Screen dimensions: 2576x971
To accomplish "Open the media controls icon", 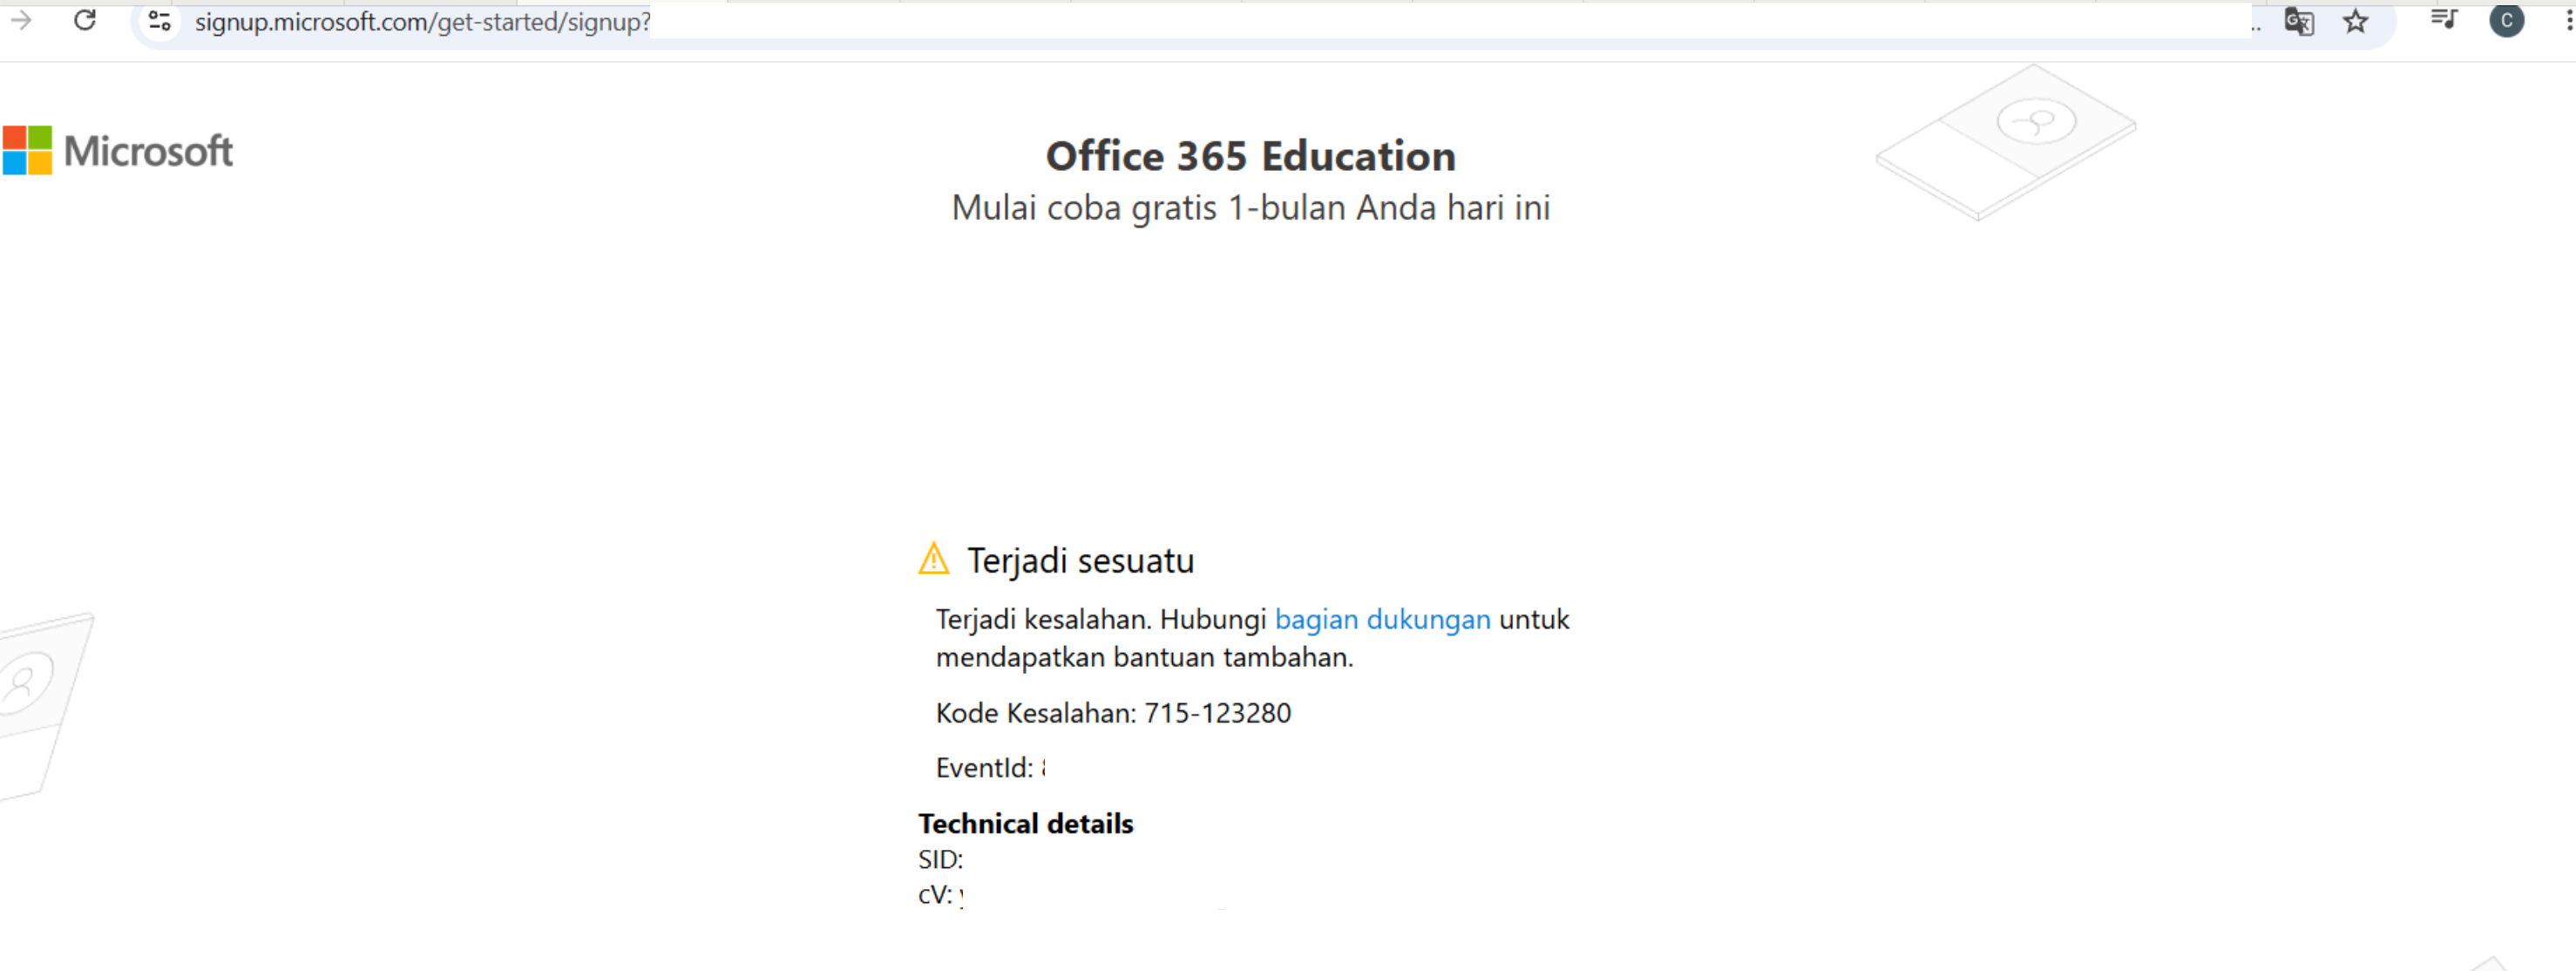I will pyautogui.click(x=2444, y=20).
